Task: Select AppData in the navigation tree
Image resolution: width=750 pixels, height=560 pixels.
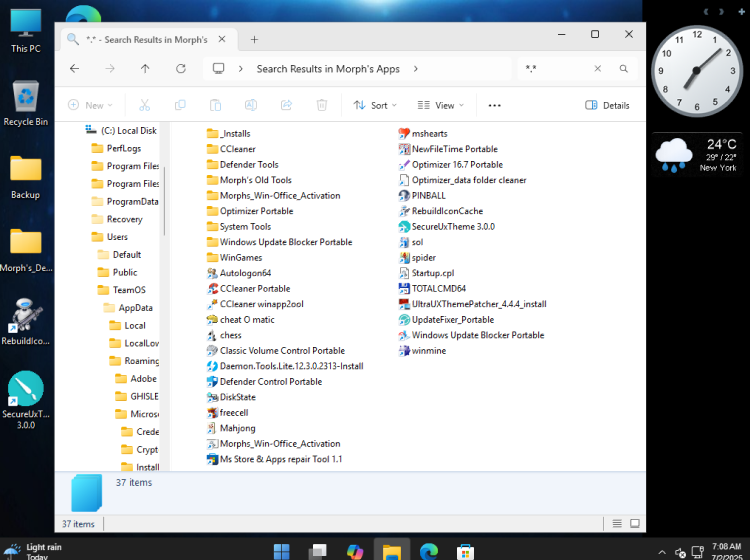Action: [128, 307]
